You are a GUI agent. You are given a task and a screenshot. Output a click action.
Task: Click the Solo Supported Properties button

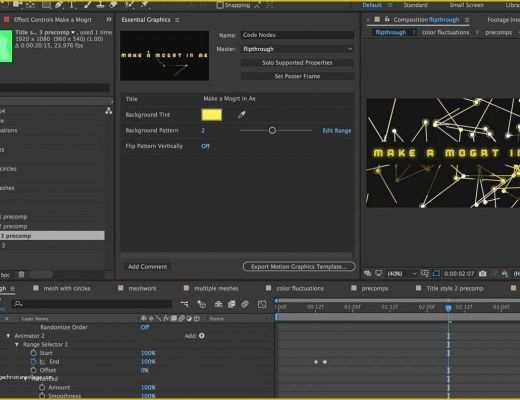coord(297,63)
